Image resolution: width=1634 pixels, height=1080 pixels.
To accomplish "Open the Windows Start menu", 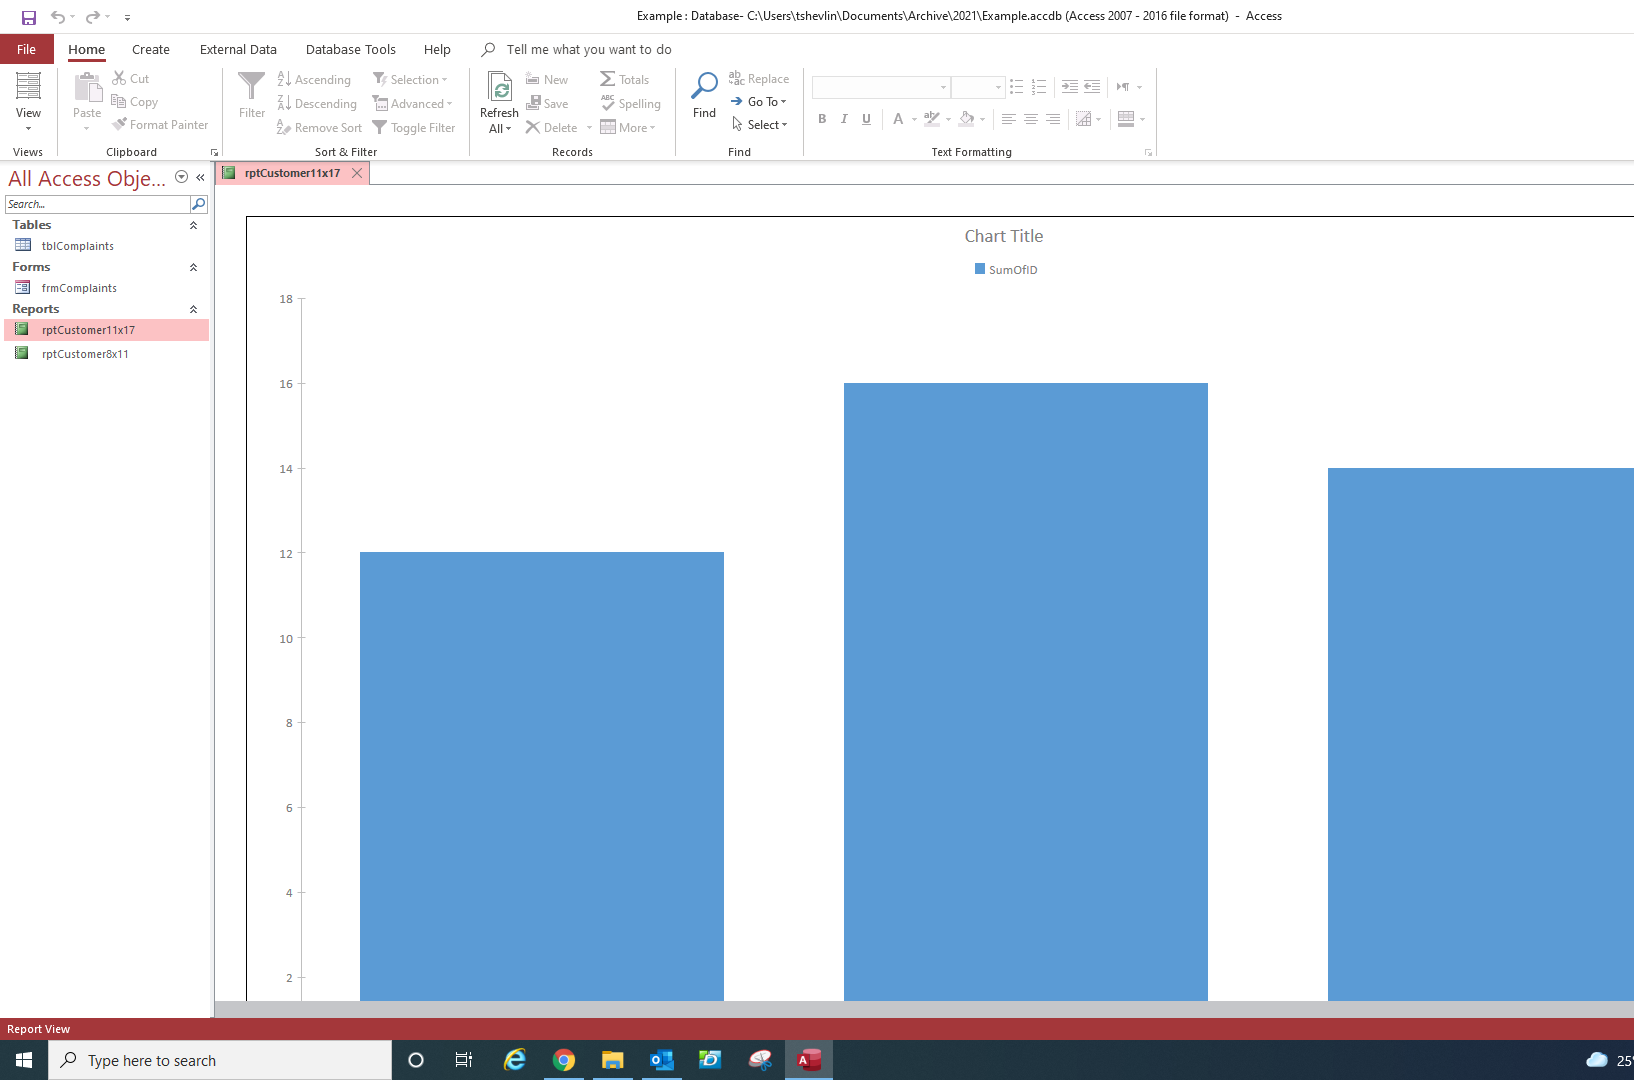I will (24, 1060).
